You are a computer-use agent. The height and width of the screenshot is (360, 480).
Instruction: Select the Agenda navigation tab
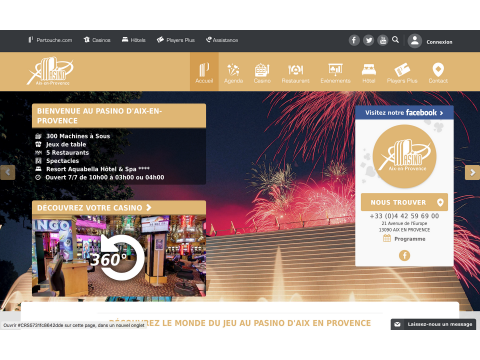tap(233, 73)
